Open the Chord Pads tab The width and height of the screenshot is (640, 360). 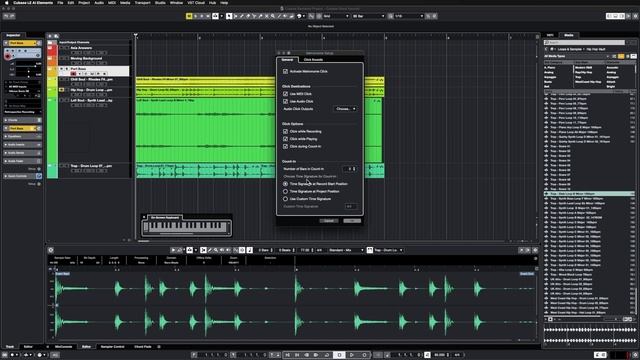(x=143, y=347)
